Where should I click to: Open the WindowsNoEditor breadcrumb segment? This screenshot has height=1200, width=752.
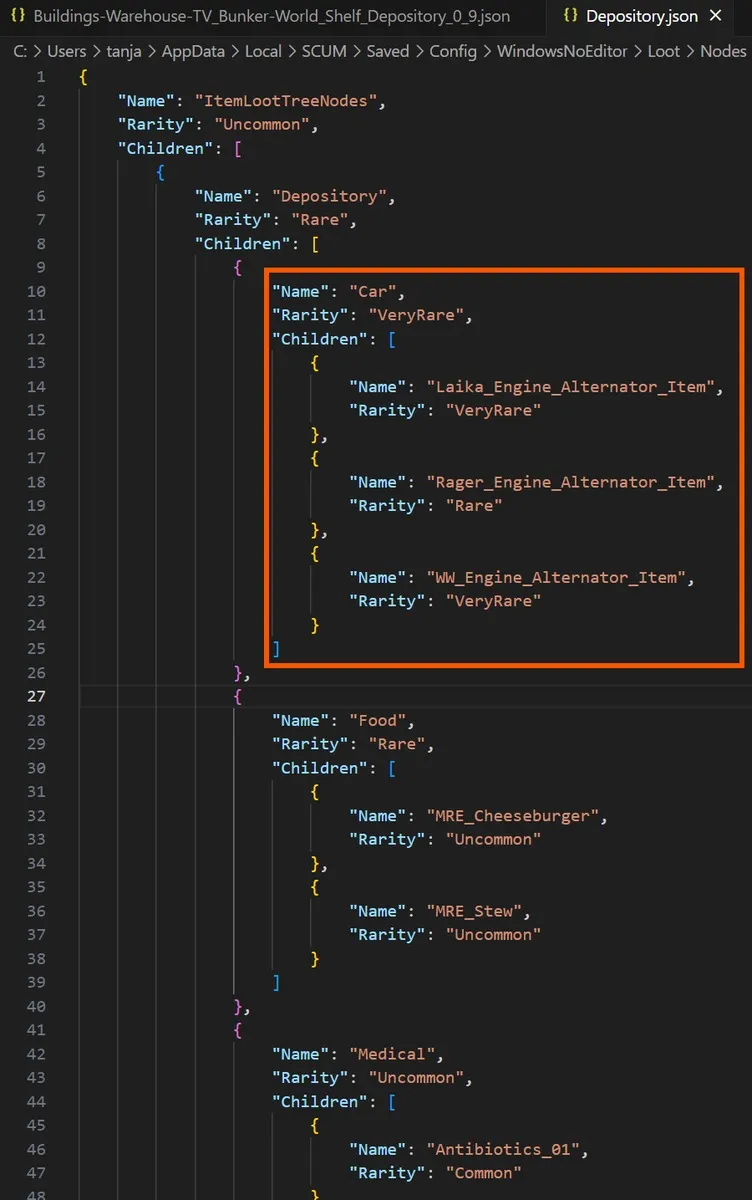coord(562,51)
